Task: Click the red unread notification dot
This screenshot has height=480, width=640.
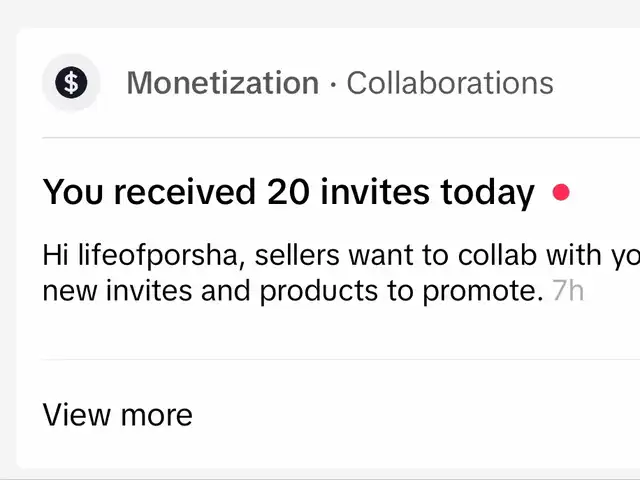Action: (x=561, y=192)
